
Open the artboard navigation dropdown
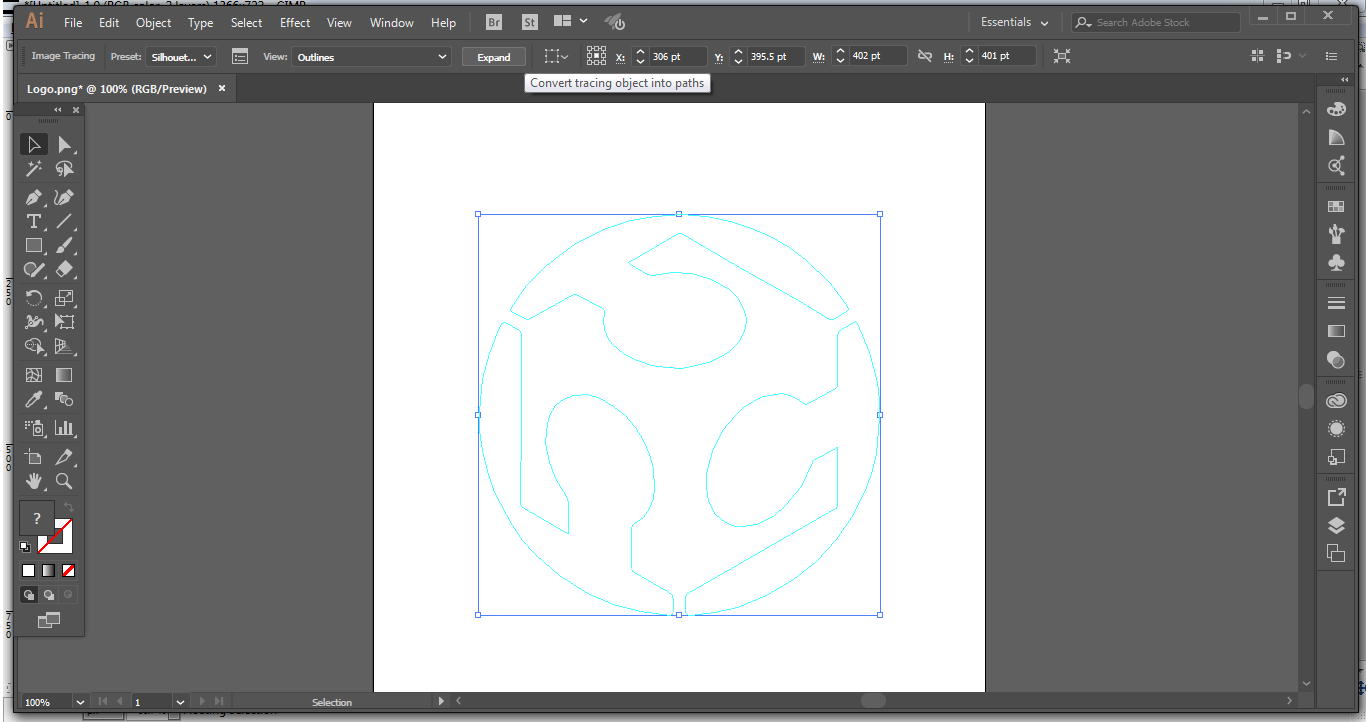[180, 702]
